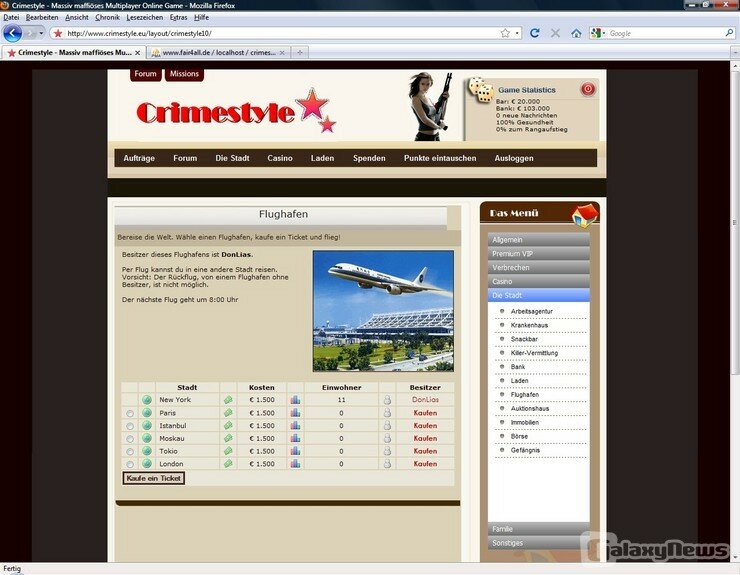Expand the Casino sidebar section

point(538,281)
